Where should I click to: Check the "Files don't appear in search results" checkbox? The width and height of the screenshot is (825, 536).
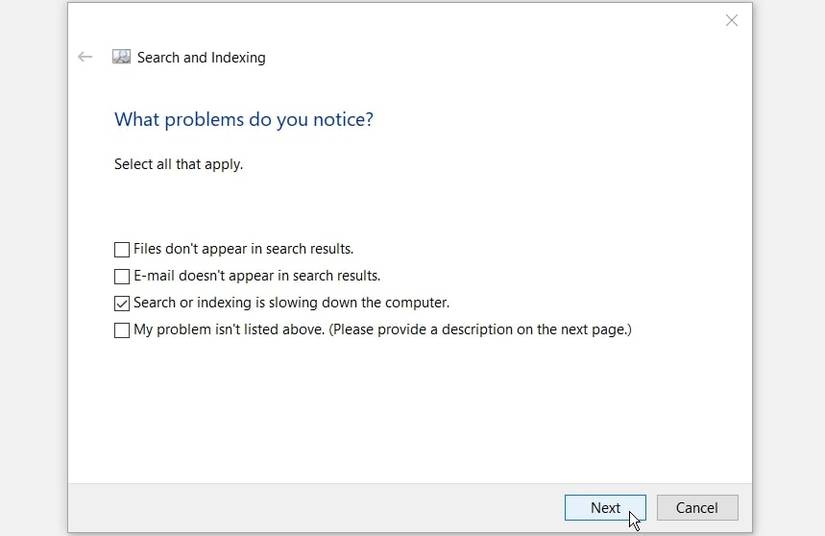click(122, 249)
